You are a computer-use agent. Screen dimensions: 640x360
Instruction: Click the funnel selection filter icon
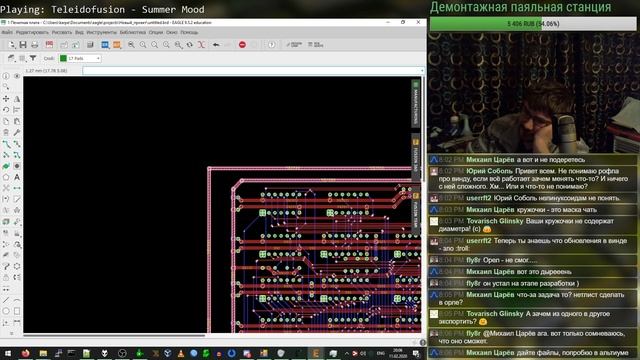[x=33, y=58]
